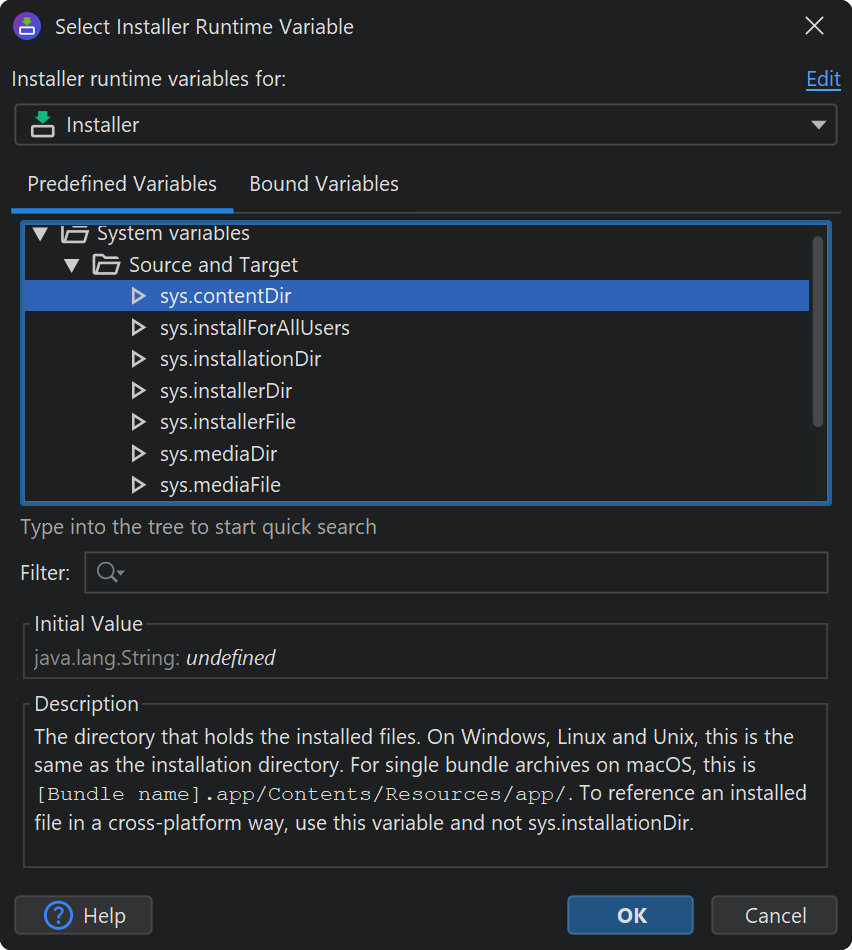Click the install4j icon in title bar
This screenshot has width=852, height=950.
(x=27, y=27)
